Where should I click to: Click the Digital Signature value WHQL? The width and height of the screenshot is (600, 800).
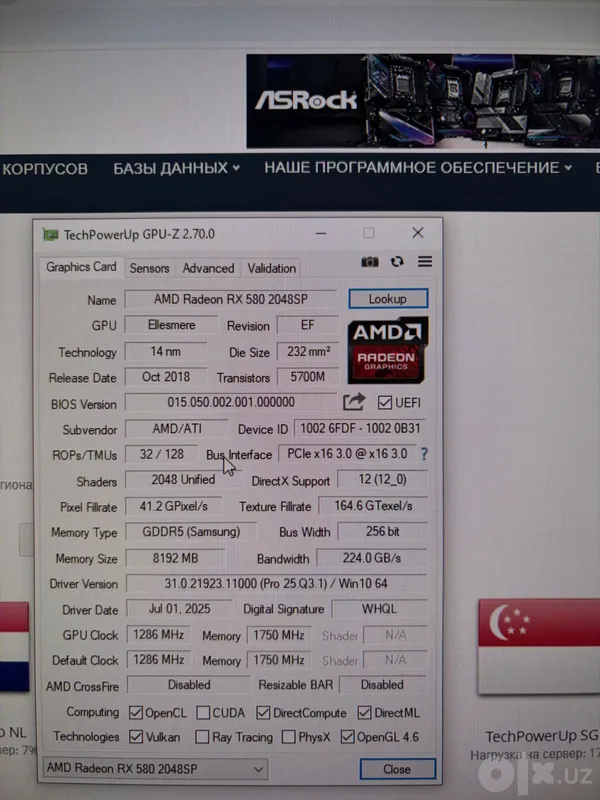(x=379, y=609)
